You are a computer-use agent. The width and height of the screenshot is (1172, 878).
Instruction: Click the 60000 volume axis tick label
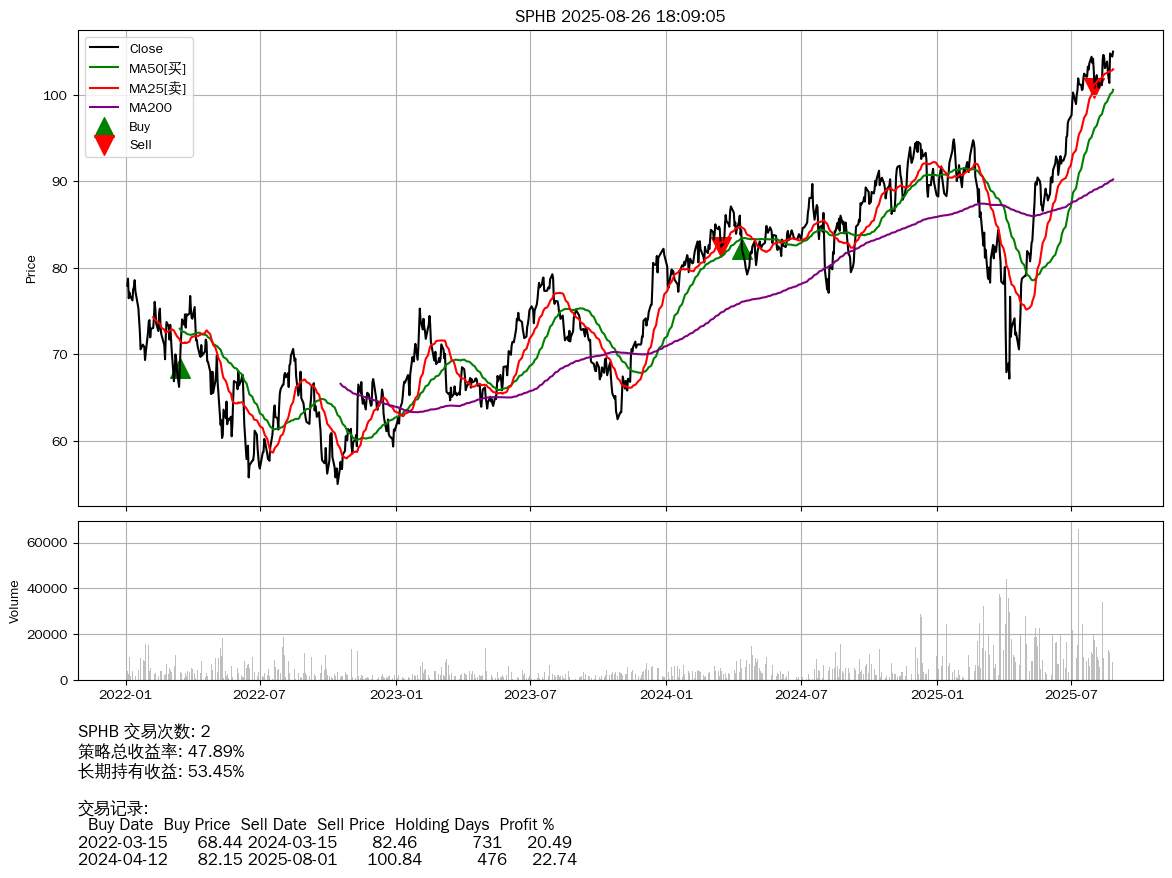[46, 543]
